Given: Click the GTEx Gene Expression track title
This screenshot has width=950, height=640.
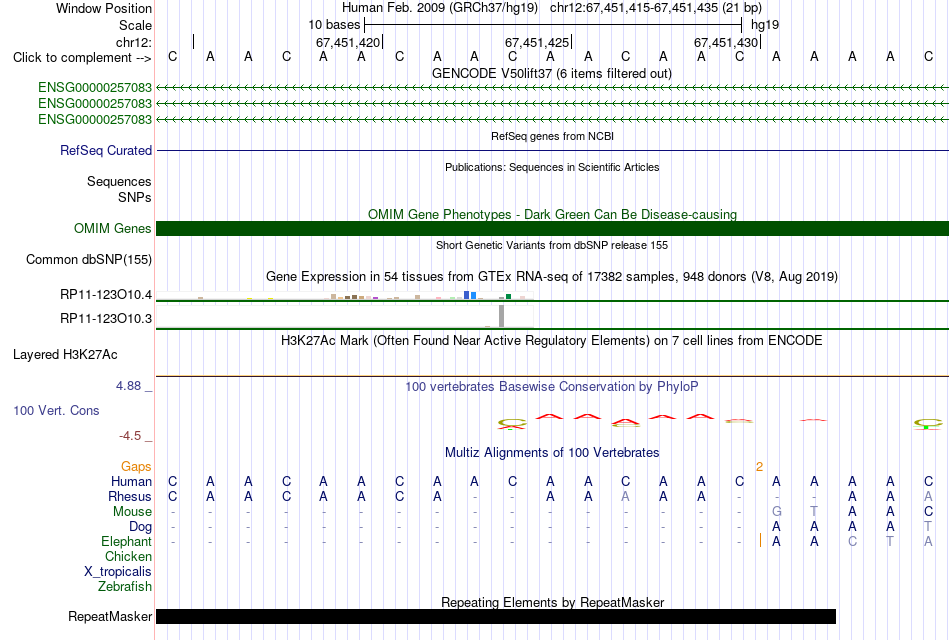Looking at the screenshot, I should (x=552, y=276).
